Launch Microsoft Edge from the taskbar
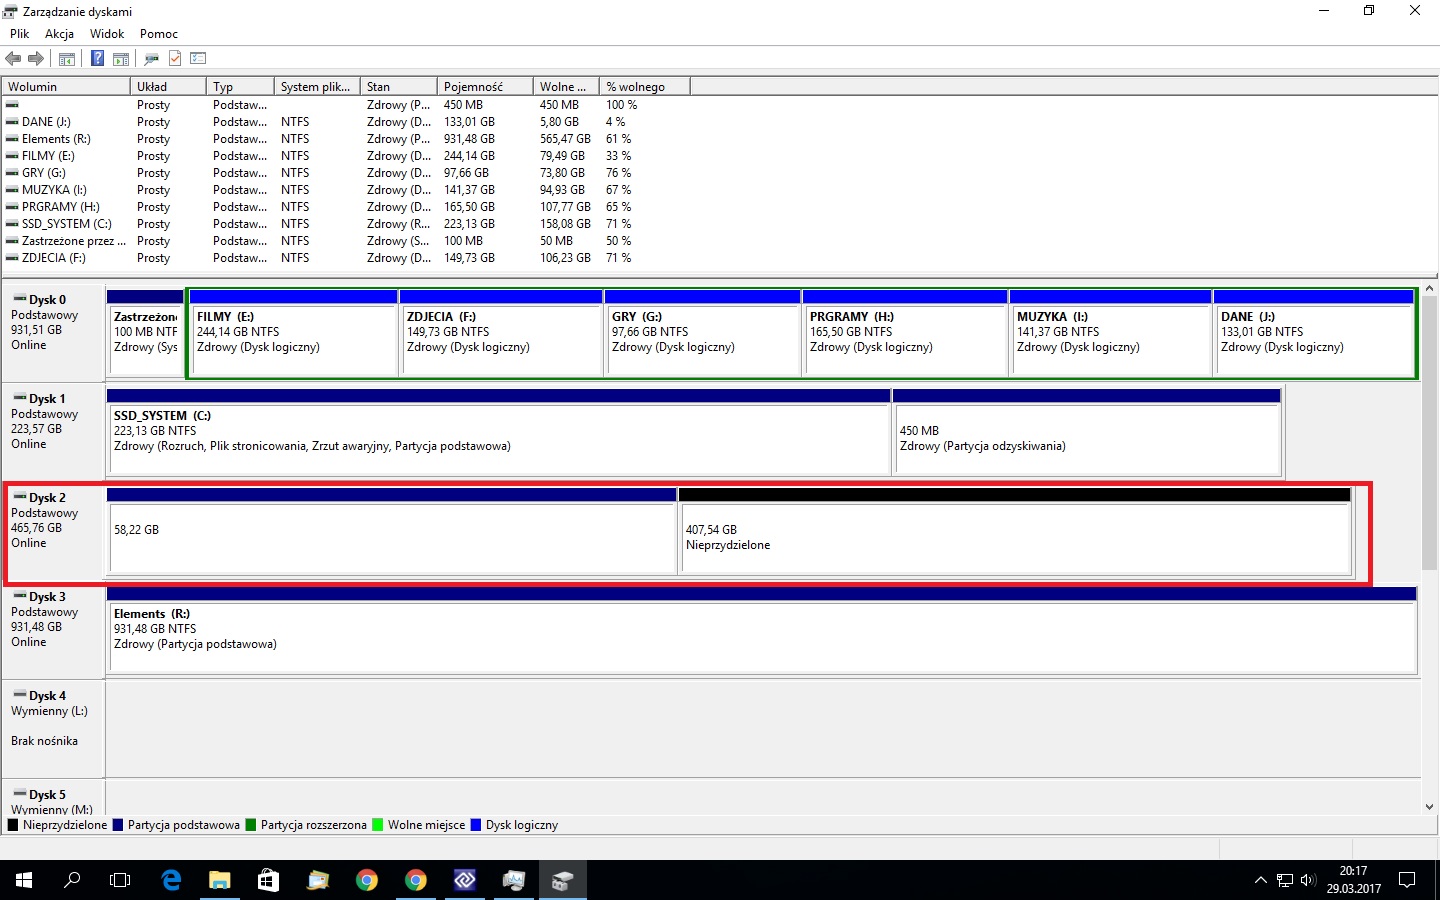Viewport: 1440px width, 900px height. [x=171, y=880]
